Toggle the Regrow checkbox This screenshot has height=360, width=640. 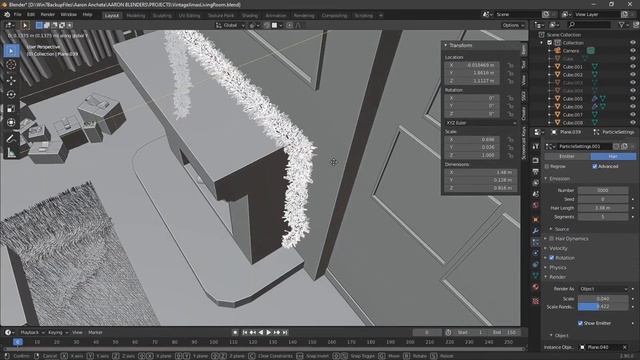click(x=547, y=167)
